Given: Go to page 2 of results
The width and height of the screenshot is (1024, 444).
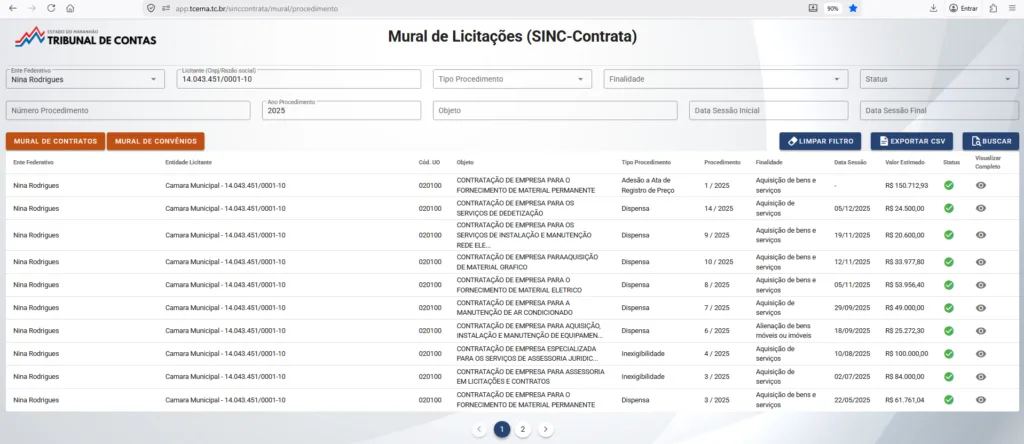Looking at the screenshot, I should coord(523,429).
